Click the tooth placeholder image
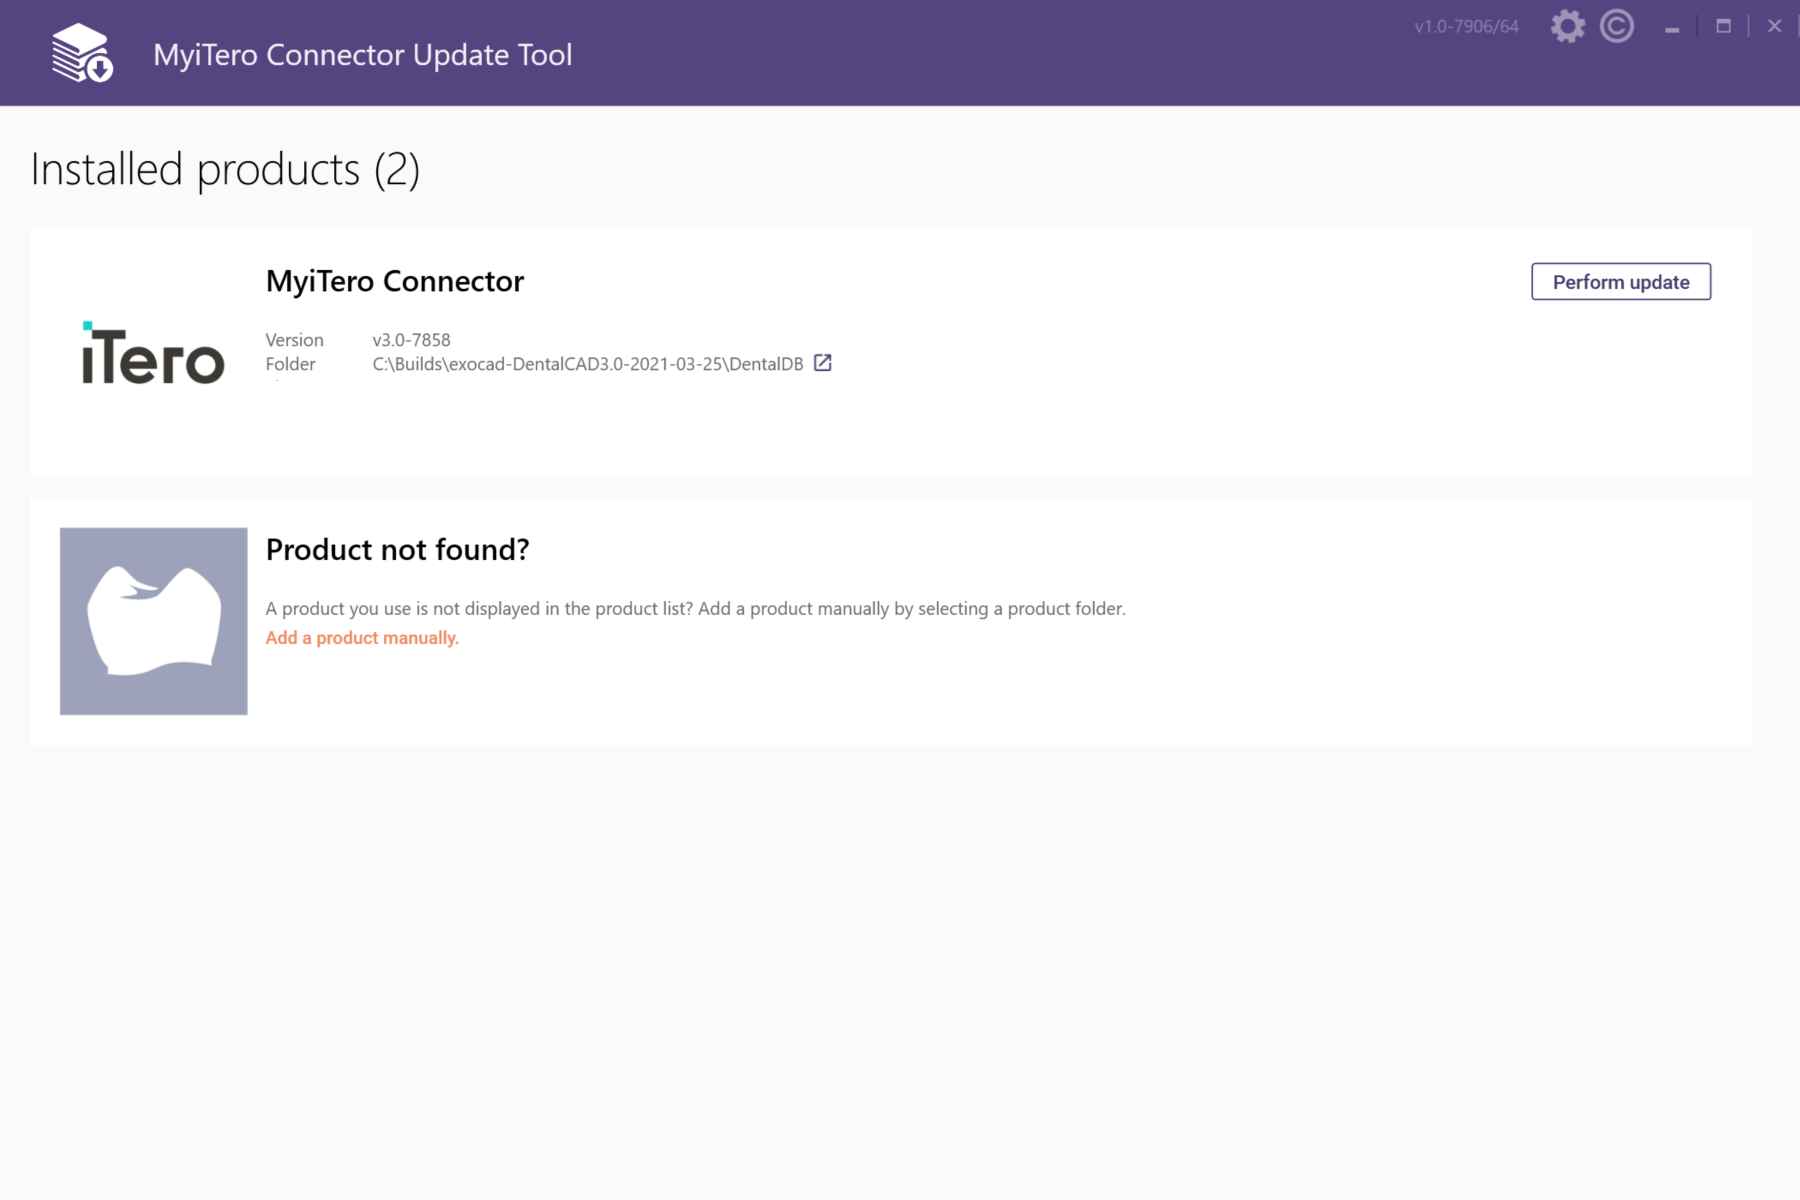 coord(153,621)
